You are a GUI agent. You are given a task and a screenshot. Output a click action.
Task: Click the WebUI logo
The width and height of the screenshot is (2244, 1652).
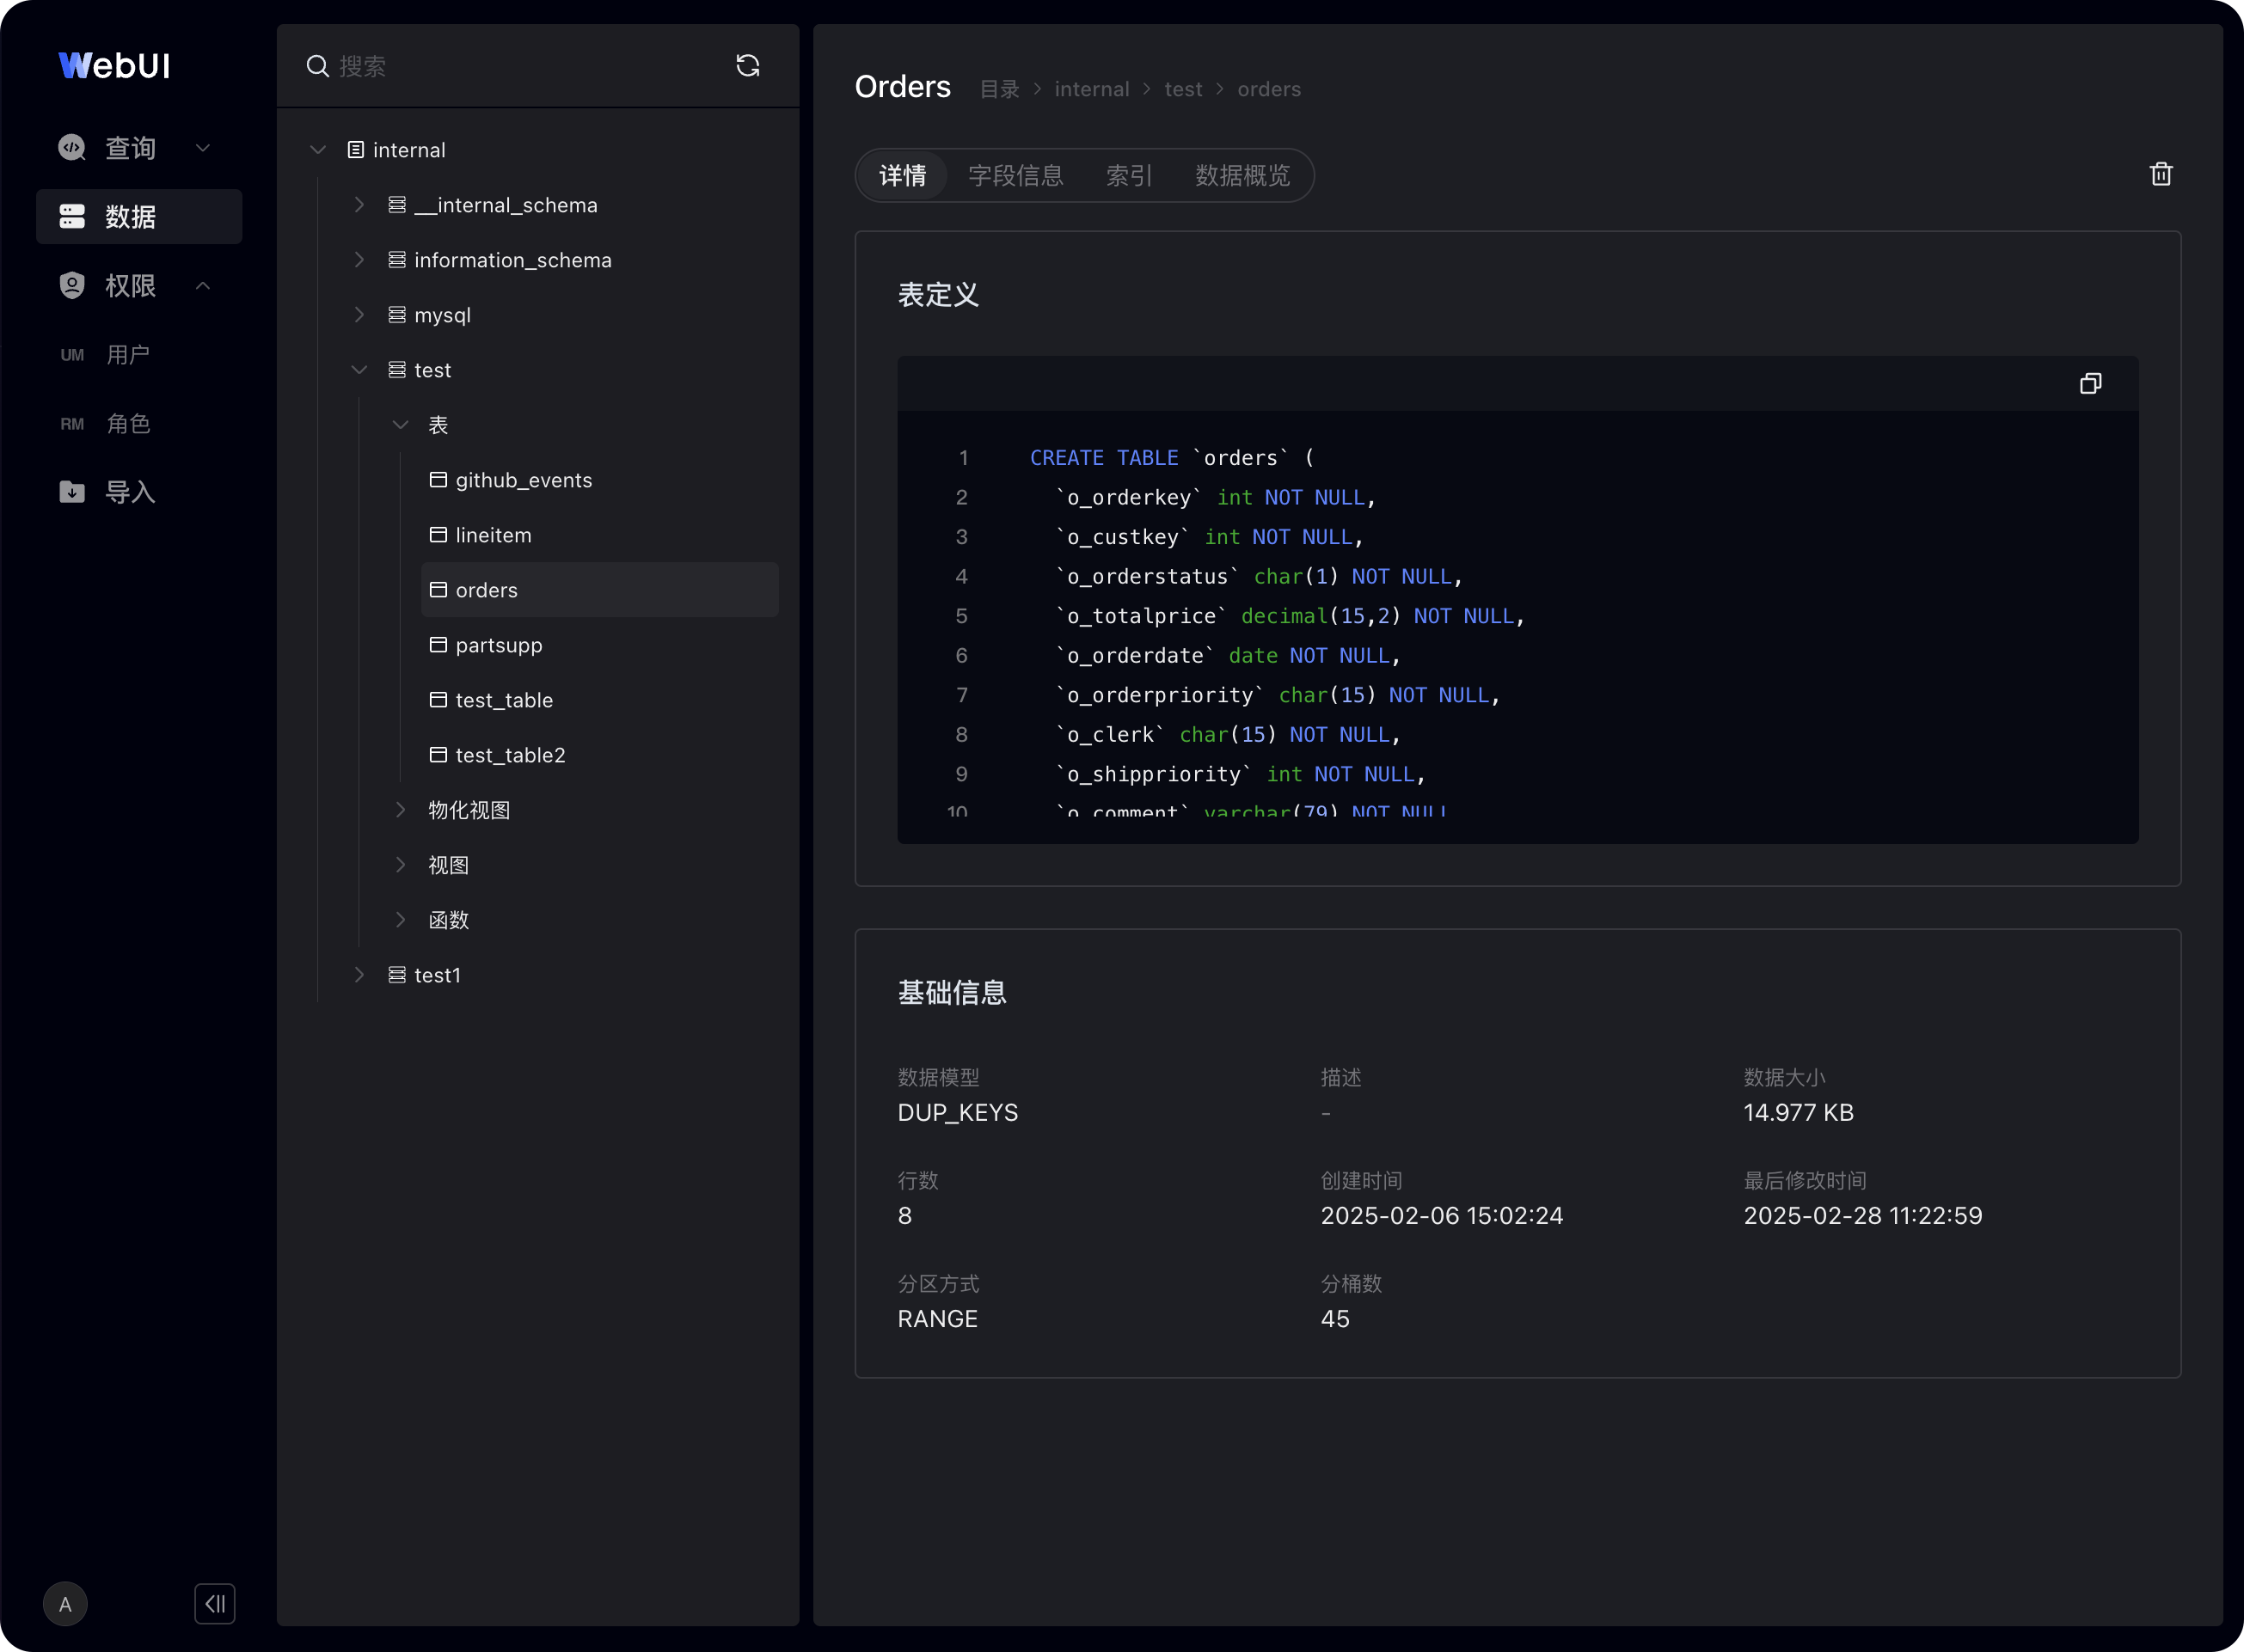(x=114, y=66)
